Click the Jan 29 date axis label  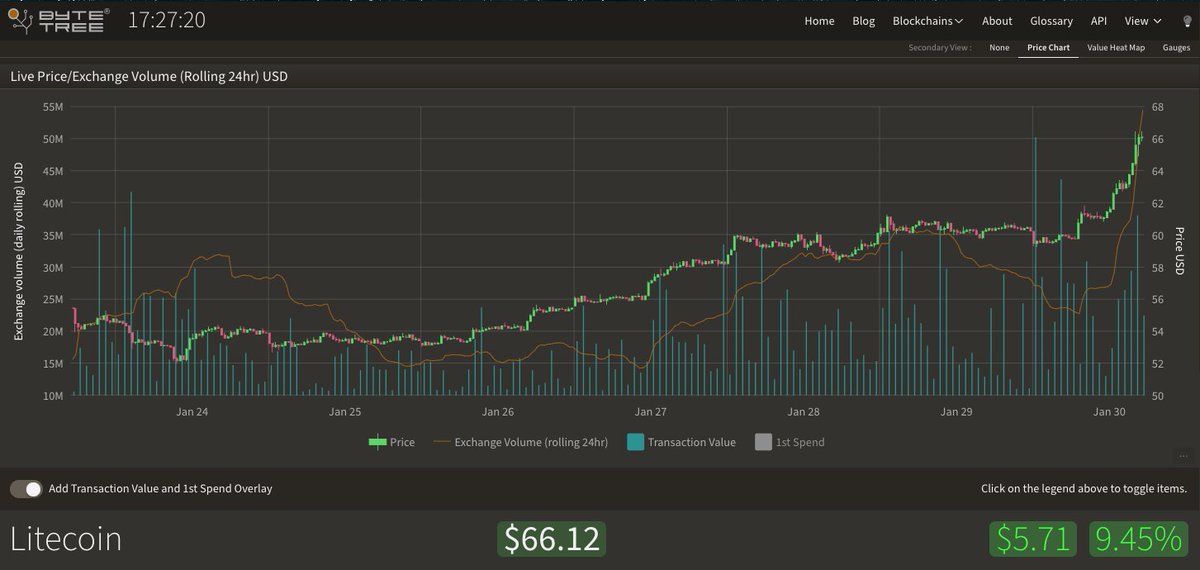point(957,411)
